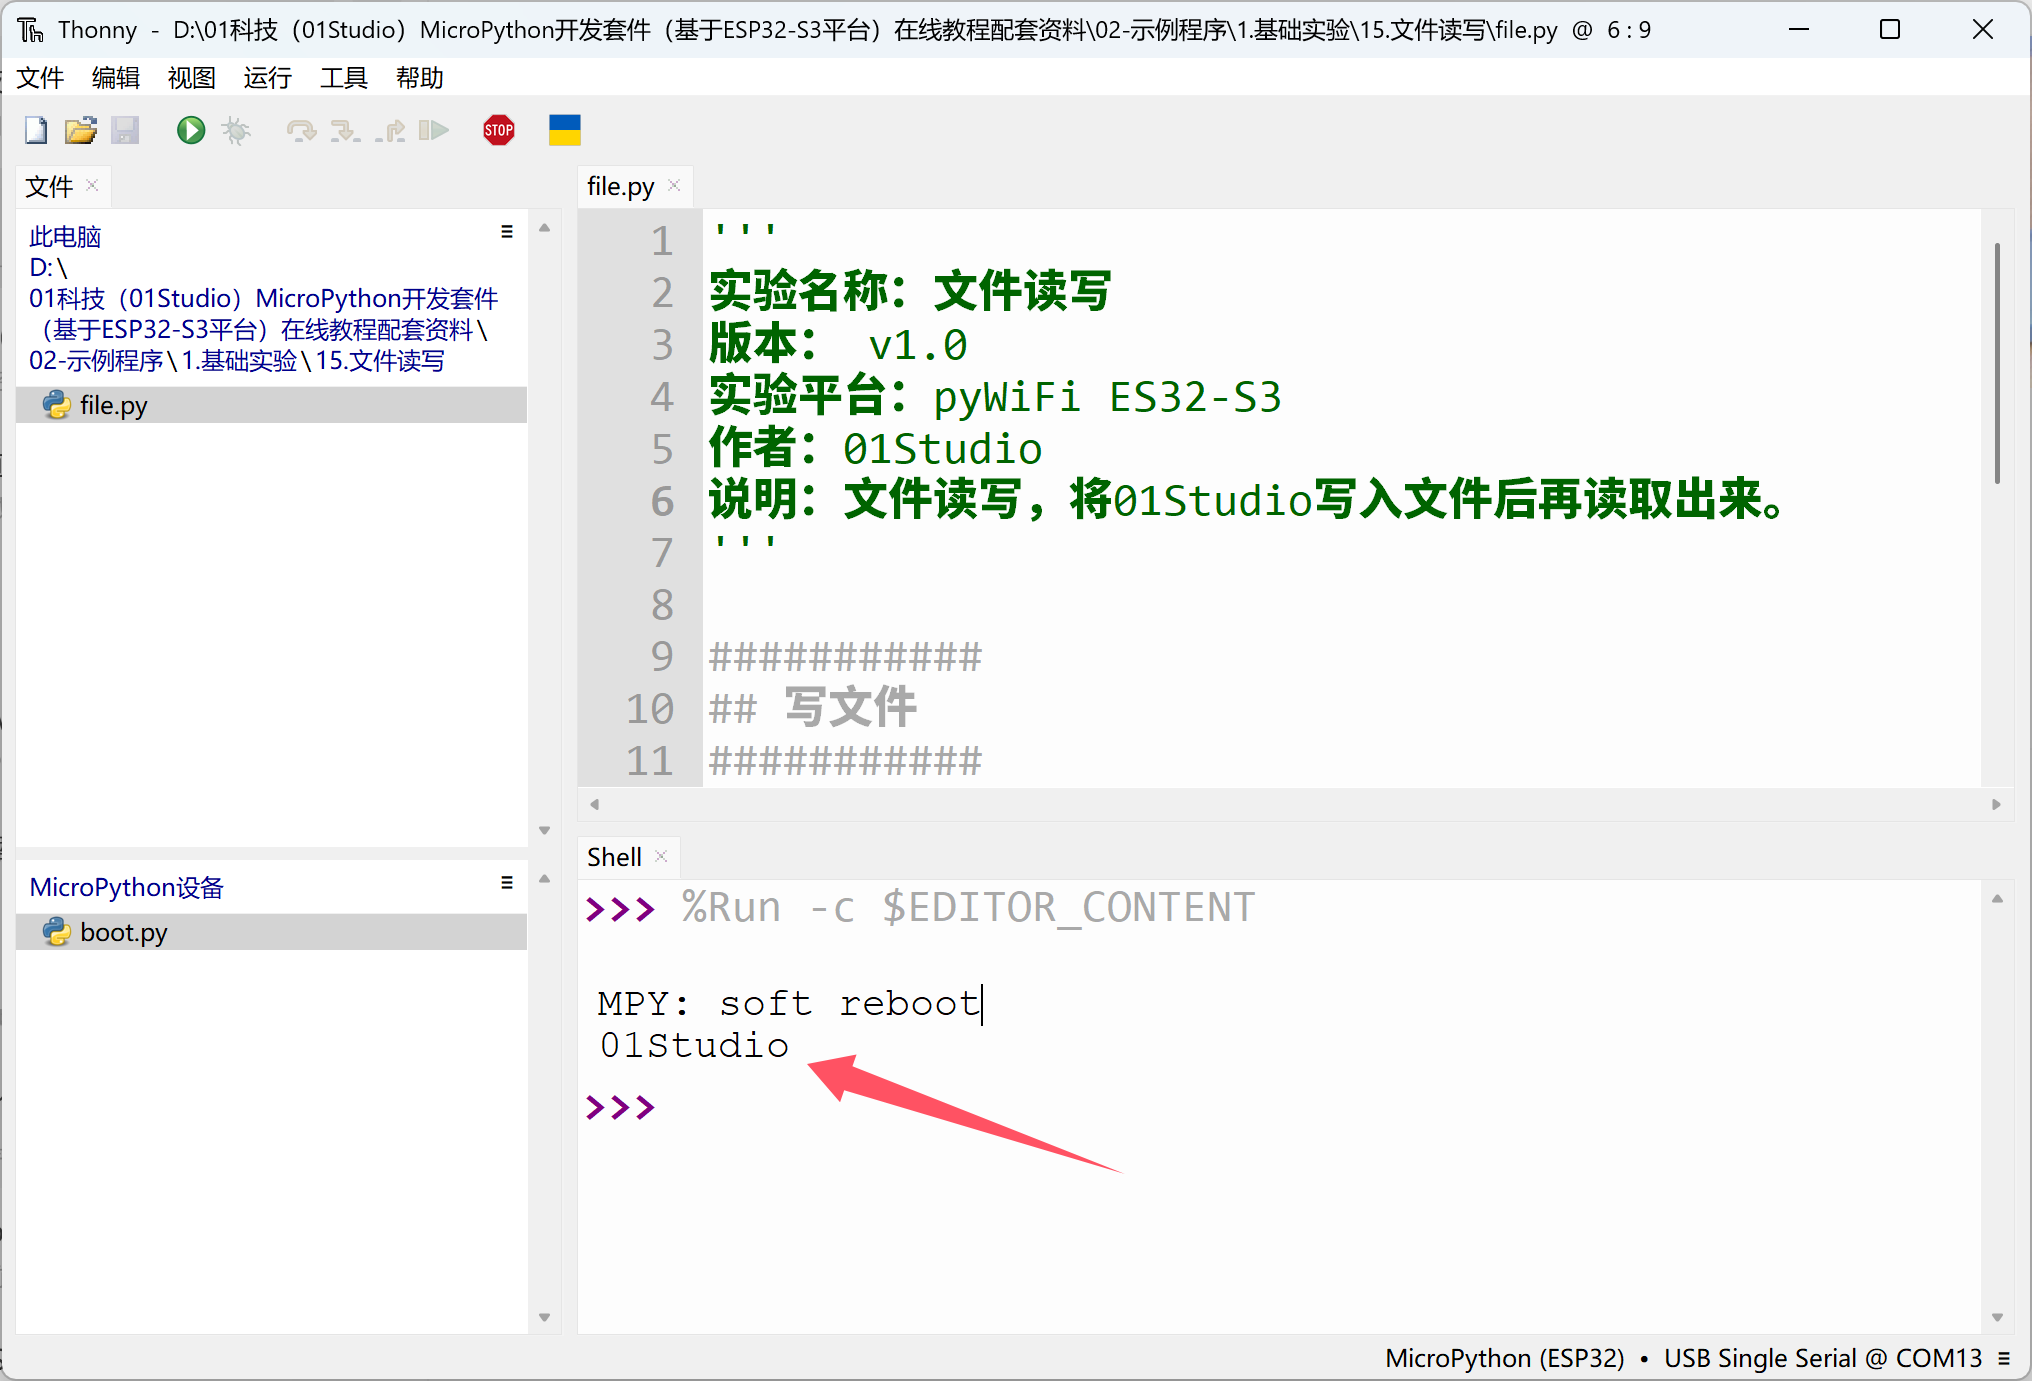Viewport: 2032px width, 1381px height.
Task: Open the 此电脑 panel hamburger menu
Action: (507, 232)
